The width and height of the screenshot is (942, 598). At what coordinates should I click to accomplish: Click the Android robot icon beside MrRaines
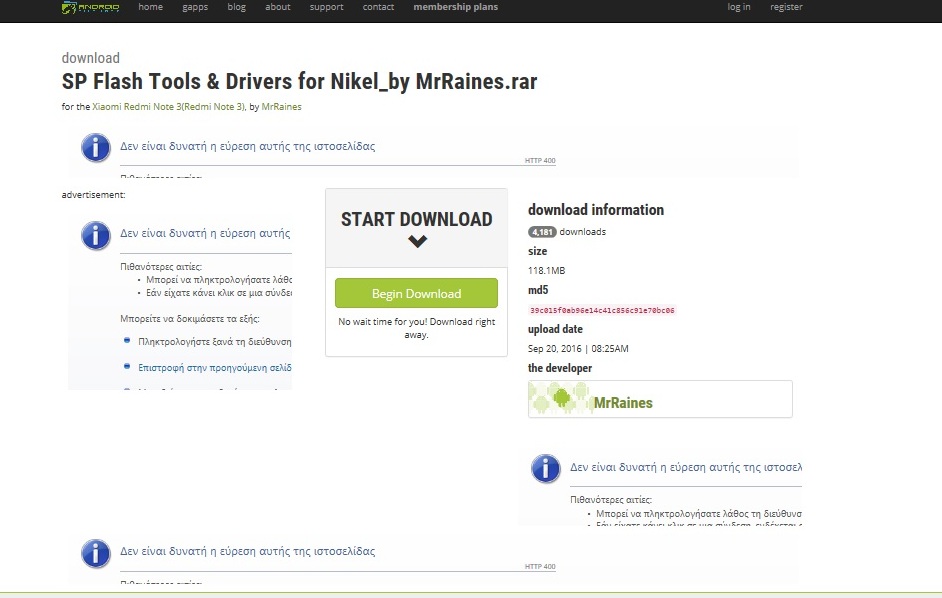(560, 400)
